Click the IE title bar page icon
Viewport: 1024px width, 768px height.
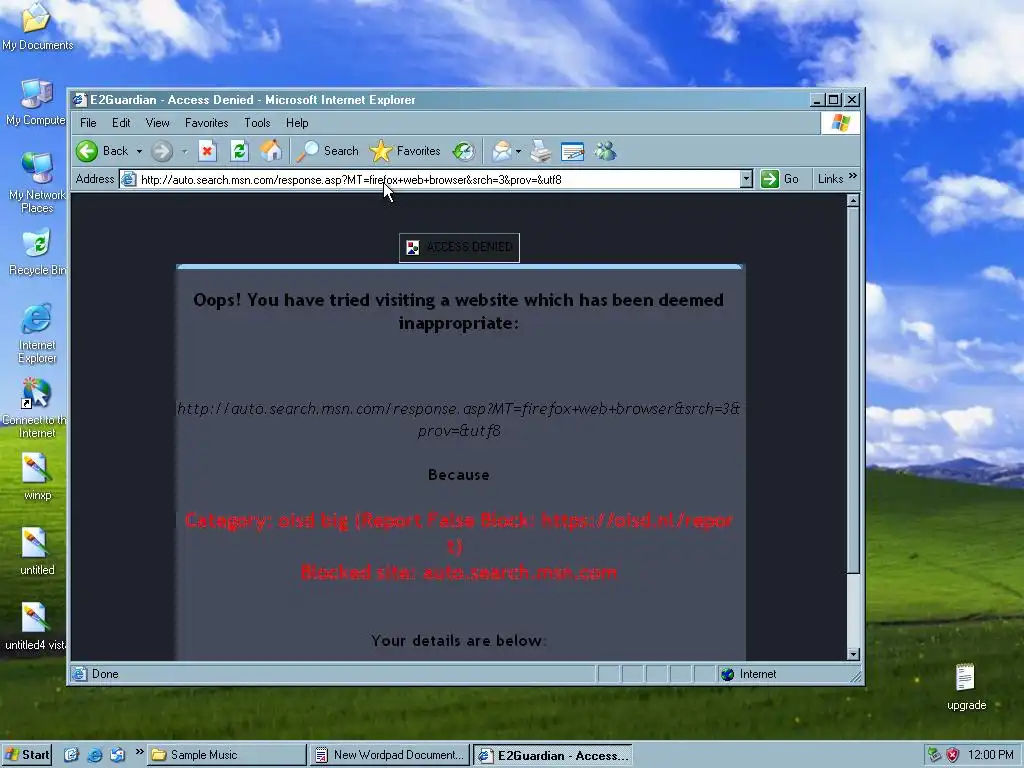click(x=80, y=100)
